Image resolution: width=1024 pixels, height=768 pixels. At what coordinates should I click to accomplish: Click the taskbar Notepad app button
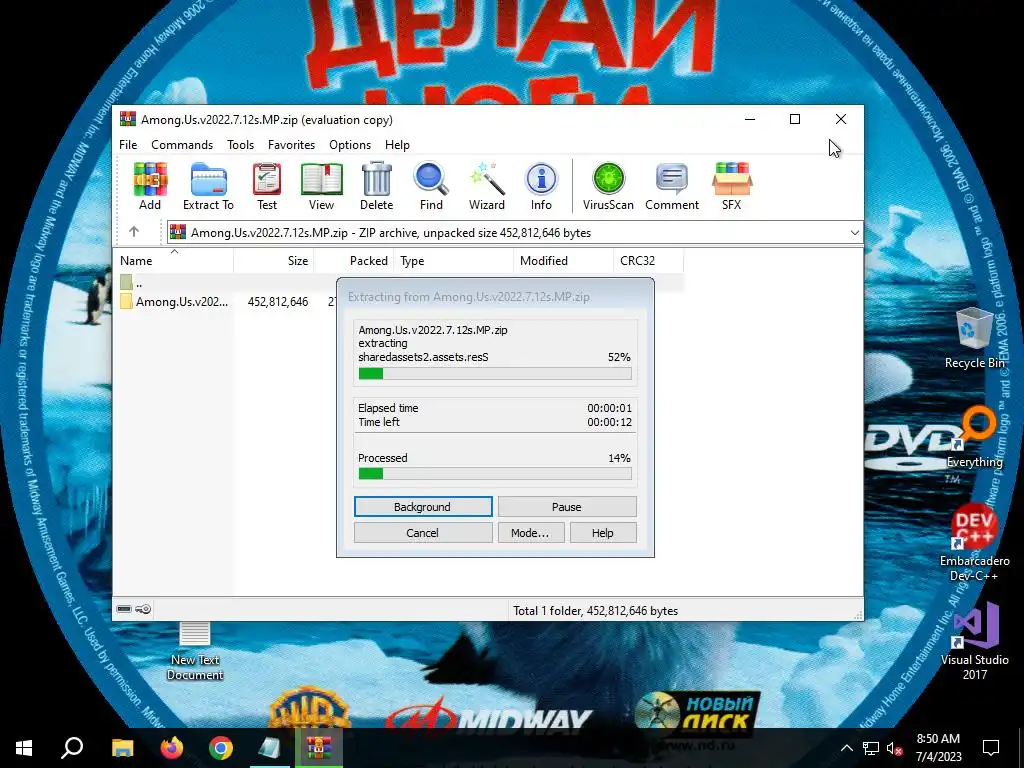click(x=269, y=748)
